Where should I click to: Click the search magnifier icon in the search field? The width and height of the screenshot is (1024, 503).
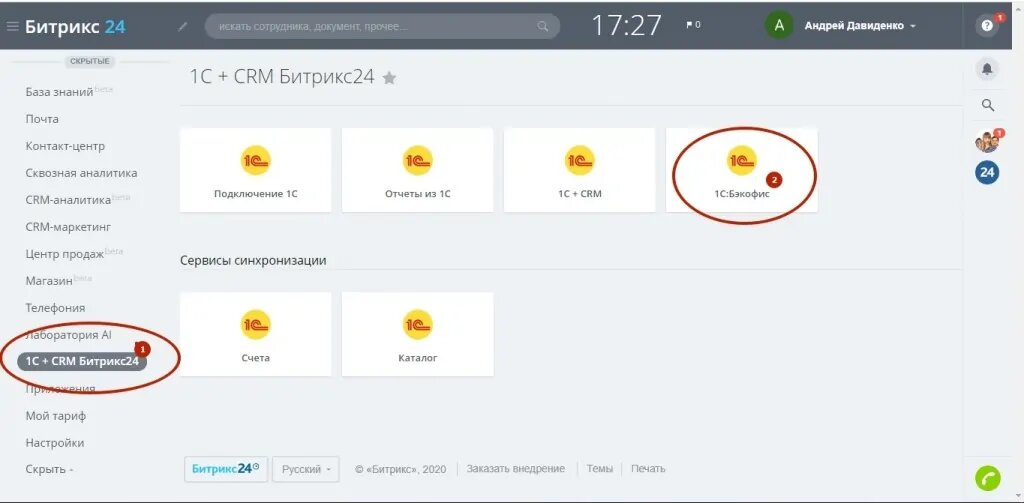point(542,27)
